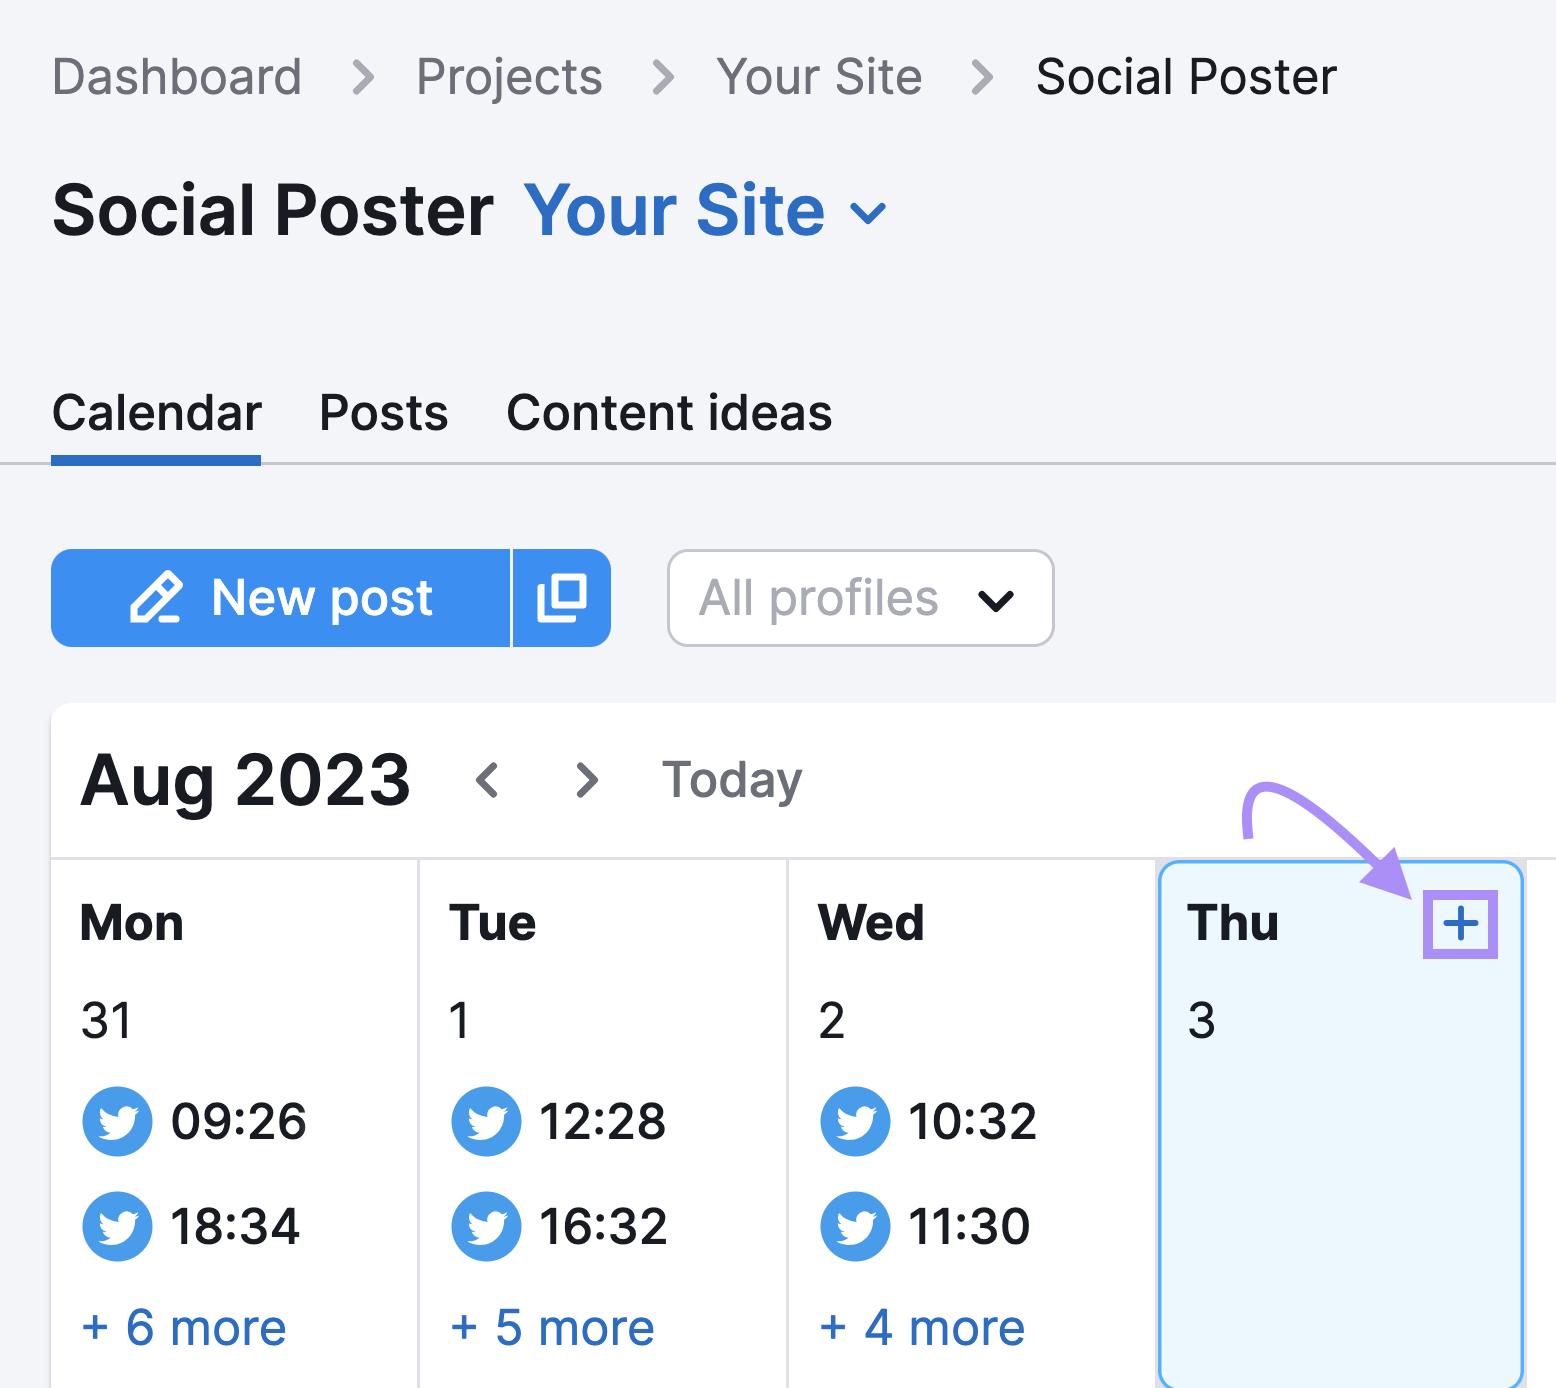Click the Today button

[731, 781]
